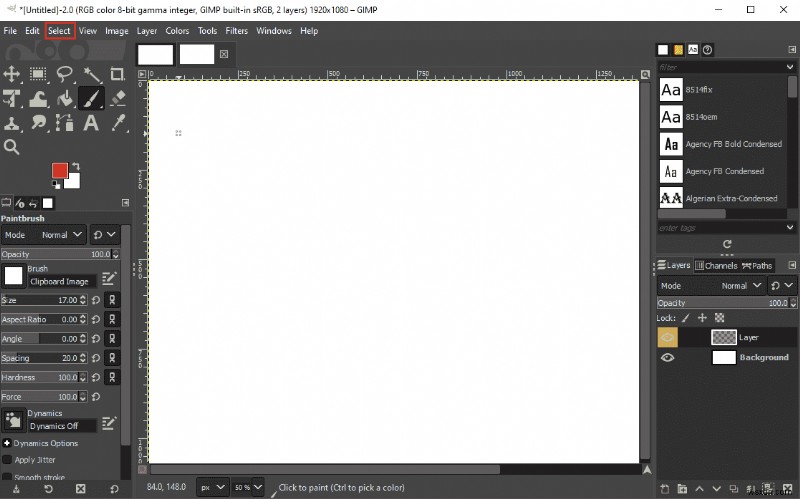
Task: Open Layers dock configure tab menu
Action: [x=792, y=265]
